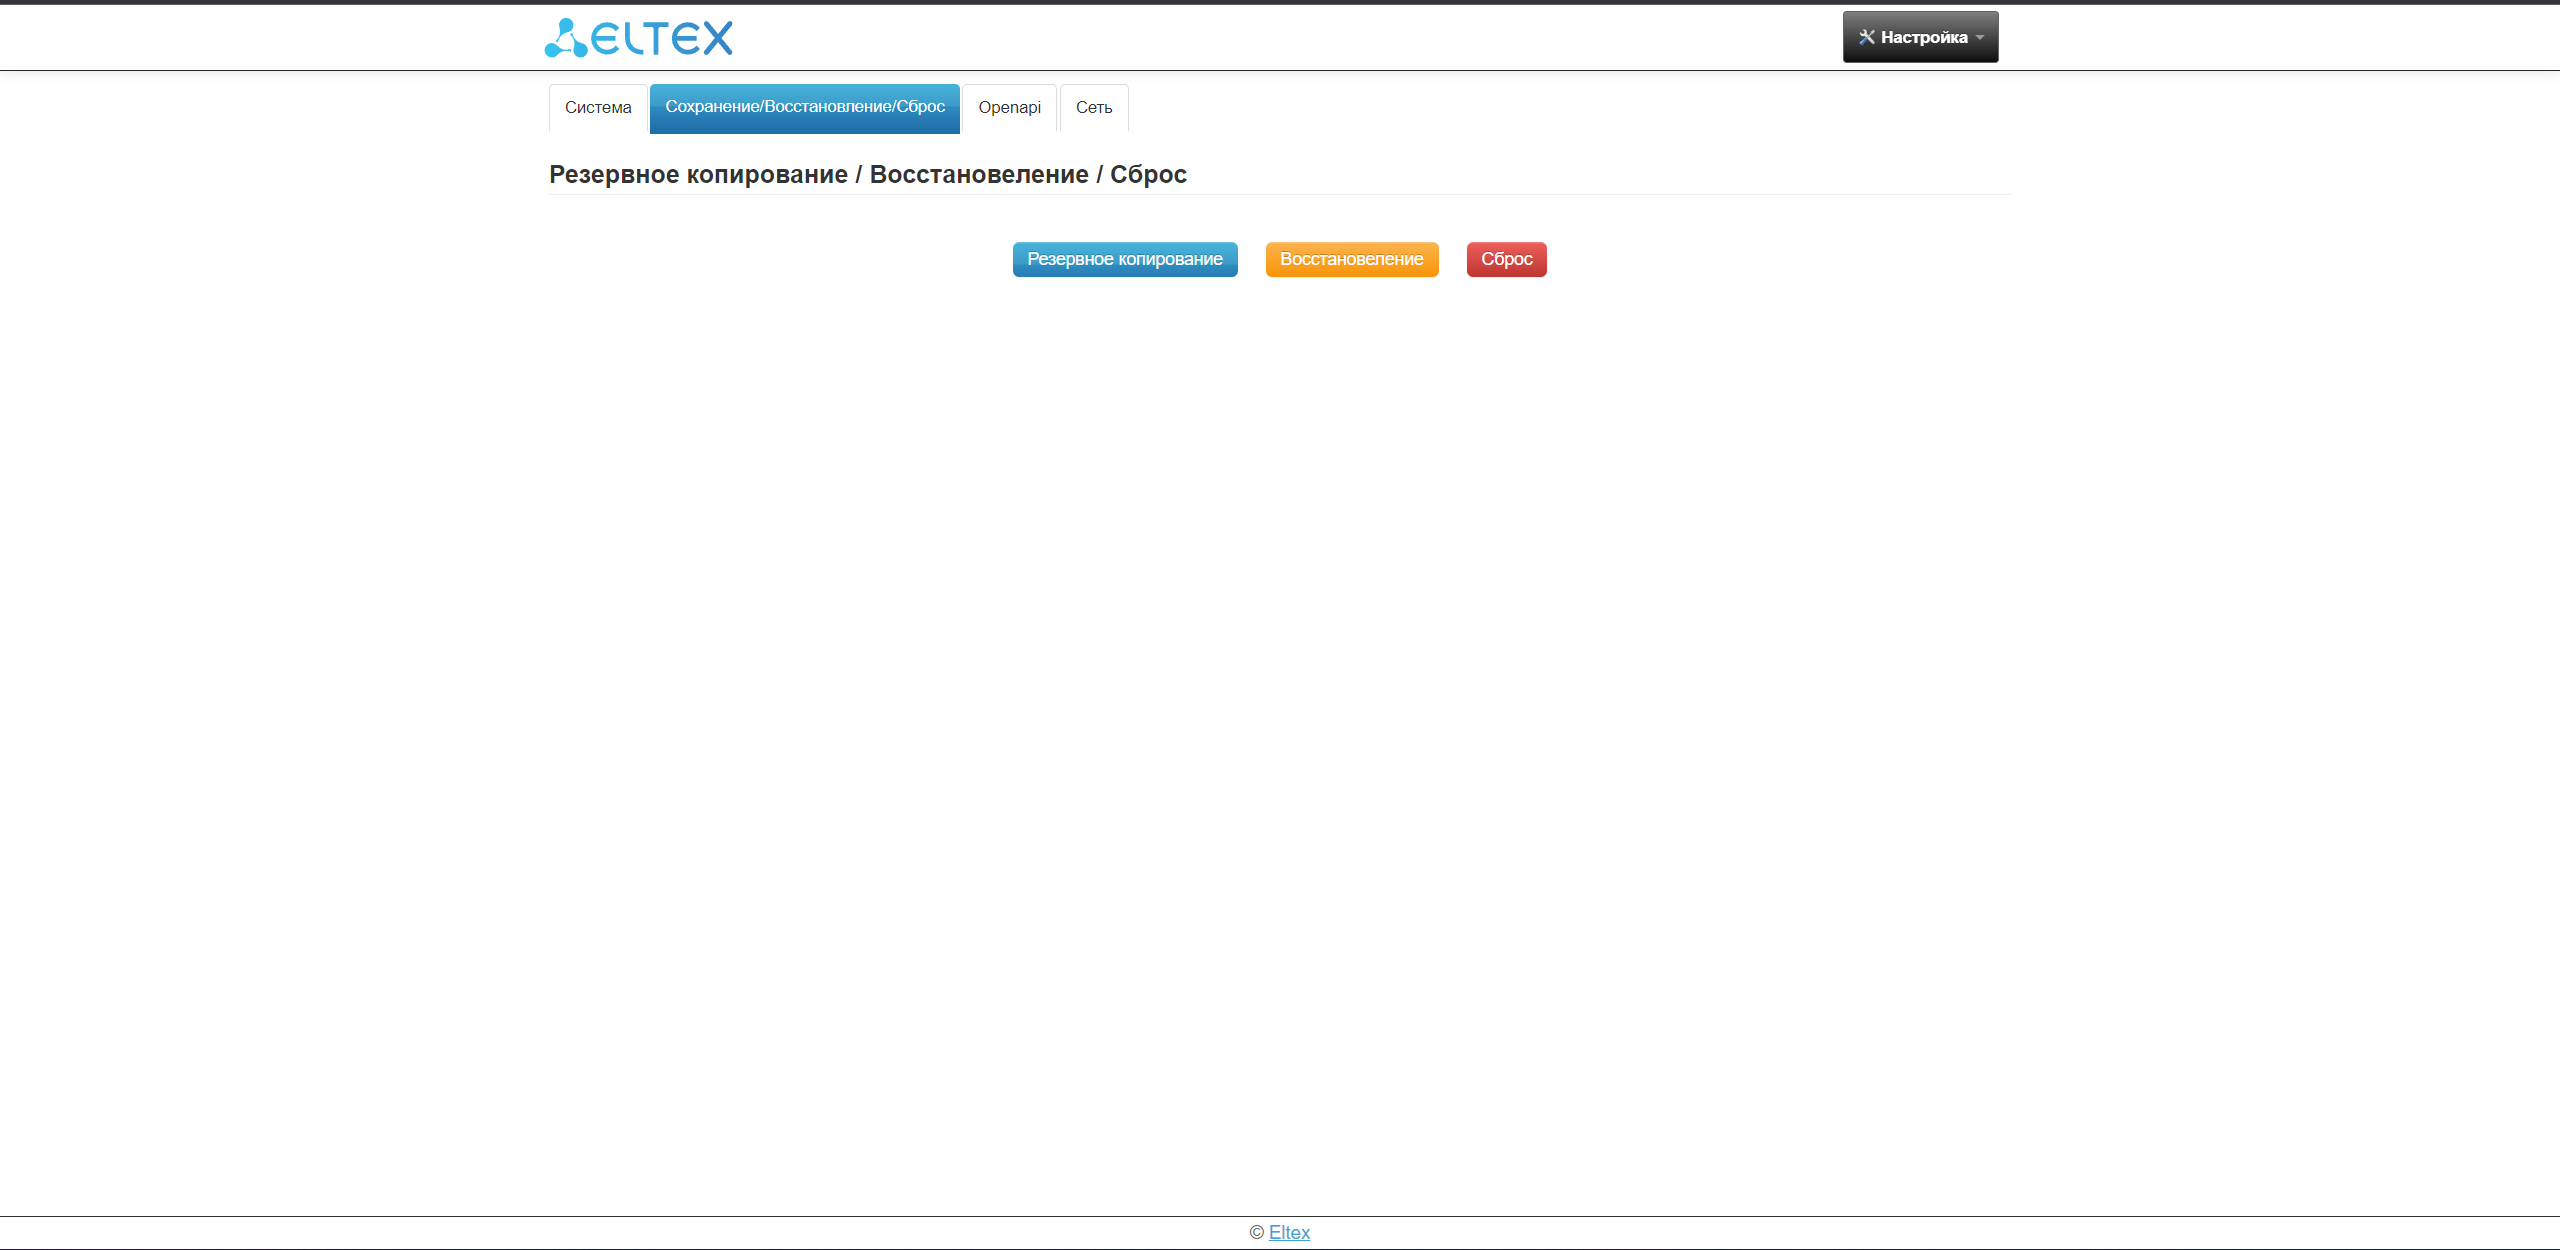This screenshot has height=1250, width=2560.
Task: Switch to the Система tab
Action: pyautogui.click(x=598, y=108)
